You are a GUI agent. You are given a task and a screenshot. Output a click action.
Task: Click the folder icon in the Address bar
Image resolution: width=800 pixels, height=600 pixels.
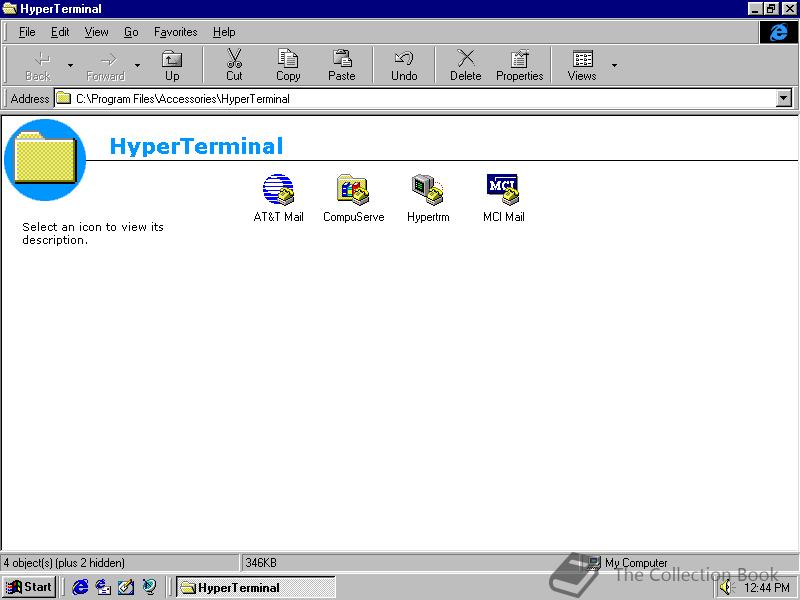(x=64, y=98)
